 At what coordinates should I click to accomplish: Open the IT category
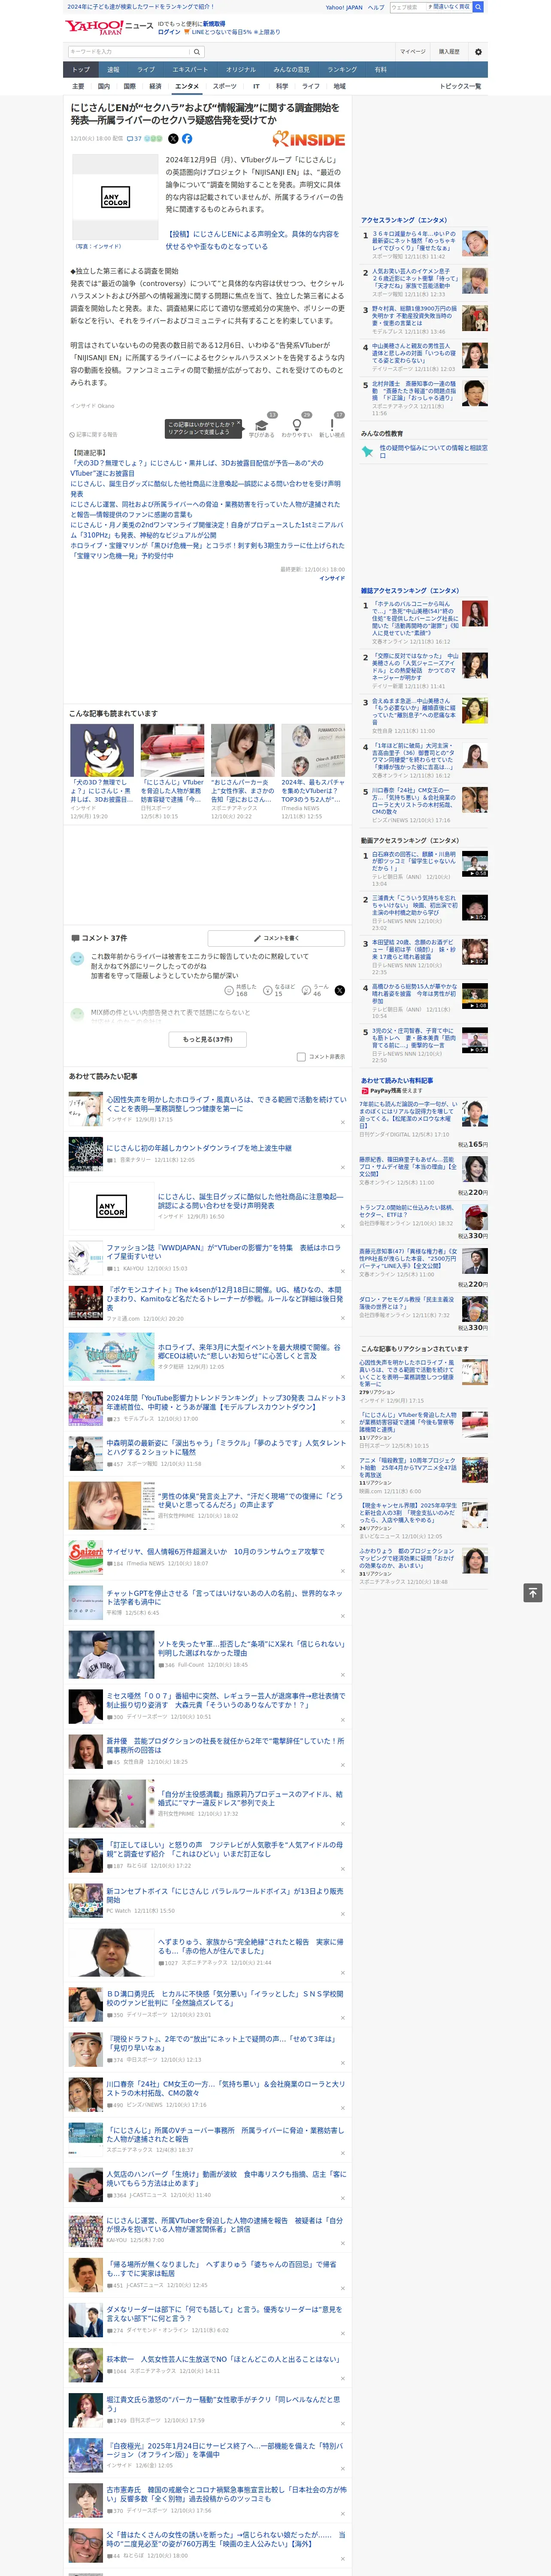(x=256, y=86)
